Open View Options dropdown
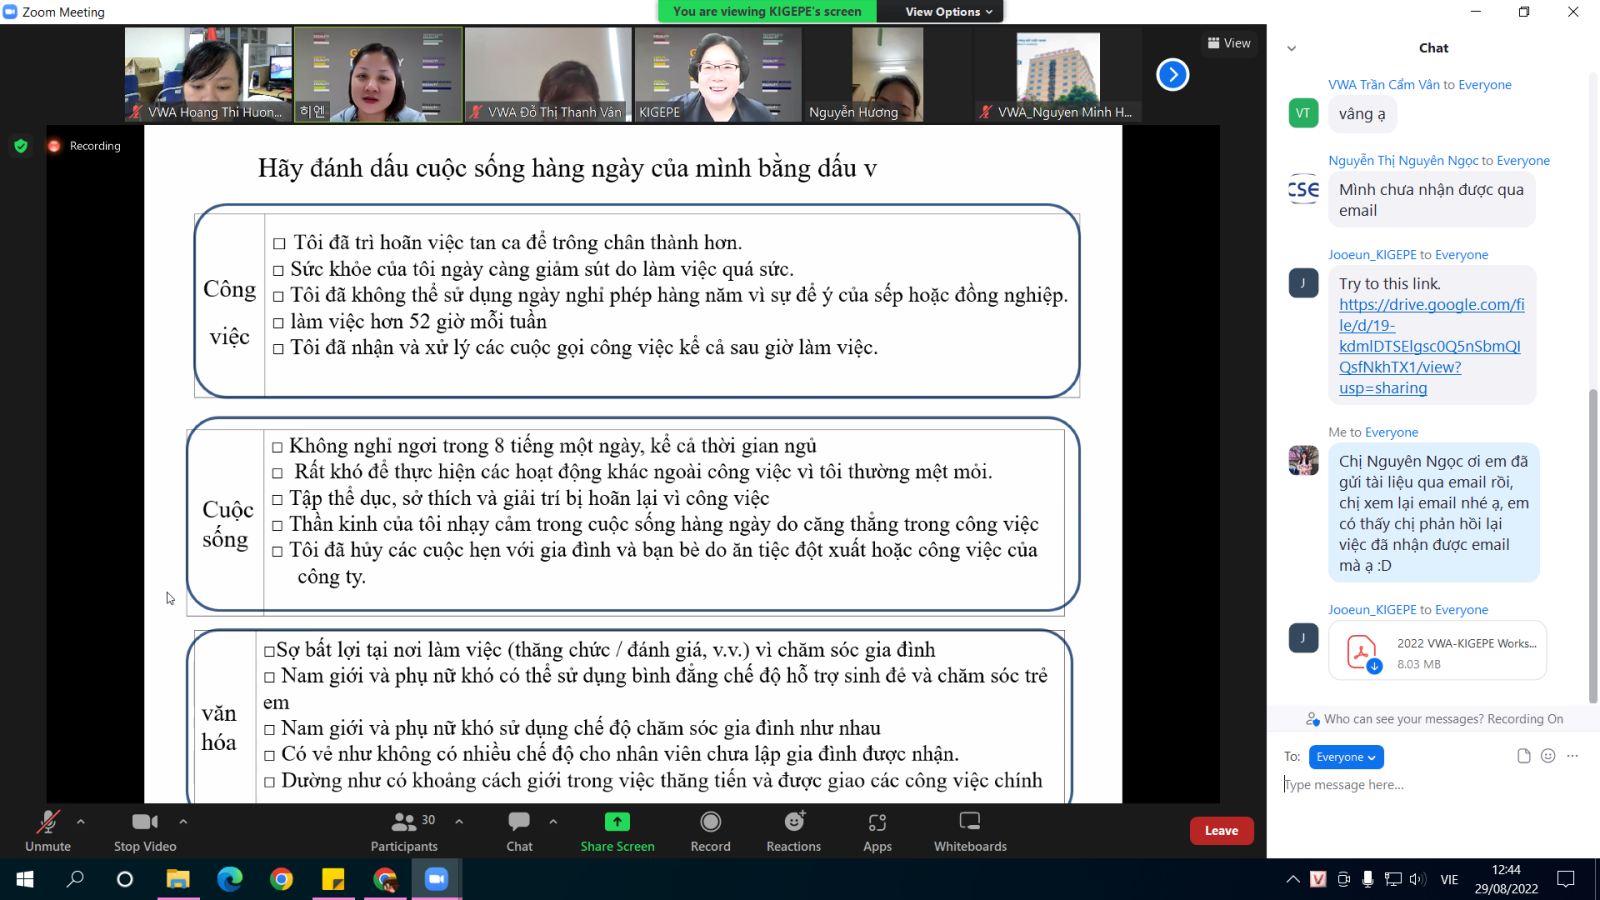Image resolution: width=1600 pixels, height=900 pixels. 949,12
